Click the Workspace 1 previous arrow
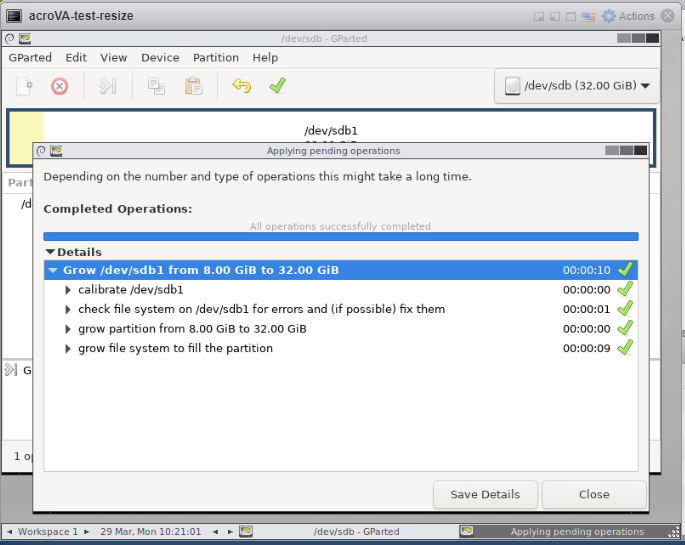Image resolution: width=685 pixels, height=545 pixels. coord(10,532)
